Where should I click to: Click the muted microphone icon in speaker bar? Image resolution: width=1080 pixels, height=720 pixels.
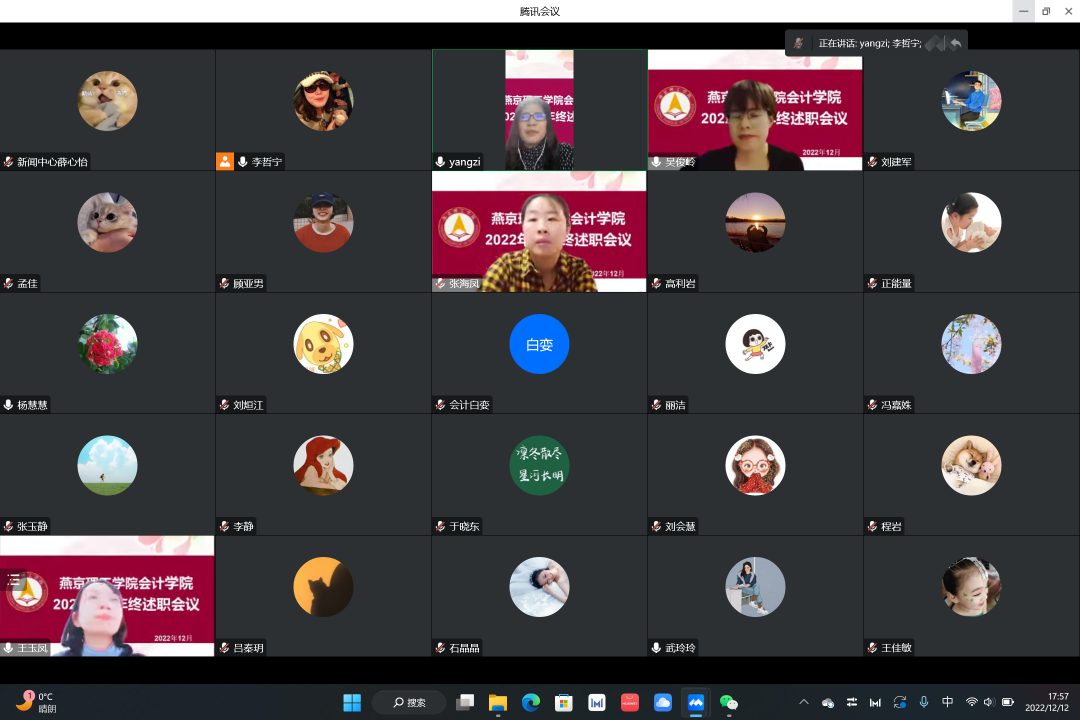pyautogui.click(x=799, y=43)
